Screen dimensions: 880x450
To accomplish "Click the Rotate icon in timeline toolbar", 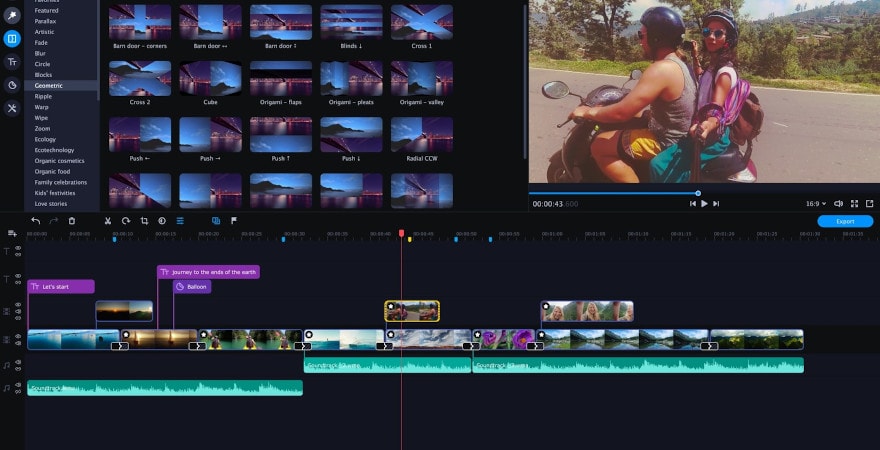I will tap(126, 220).
